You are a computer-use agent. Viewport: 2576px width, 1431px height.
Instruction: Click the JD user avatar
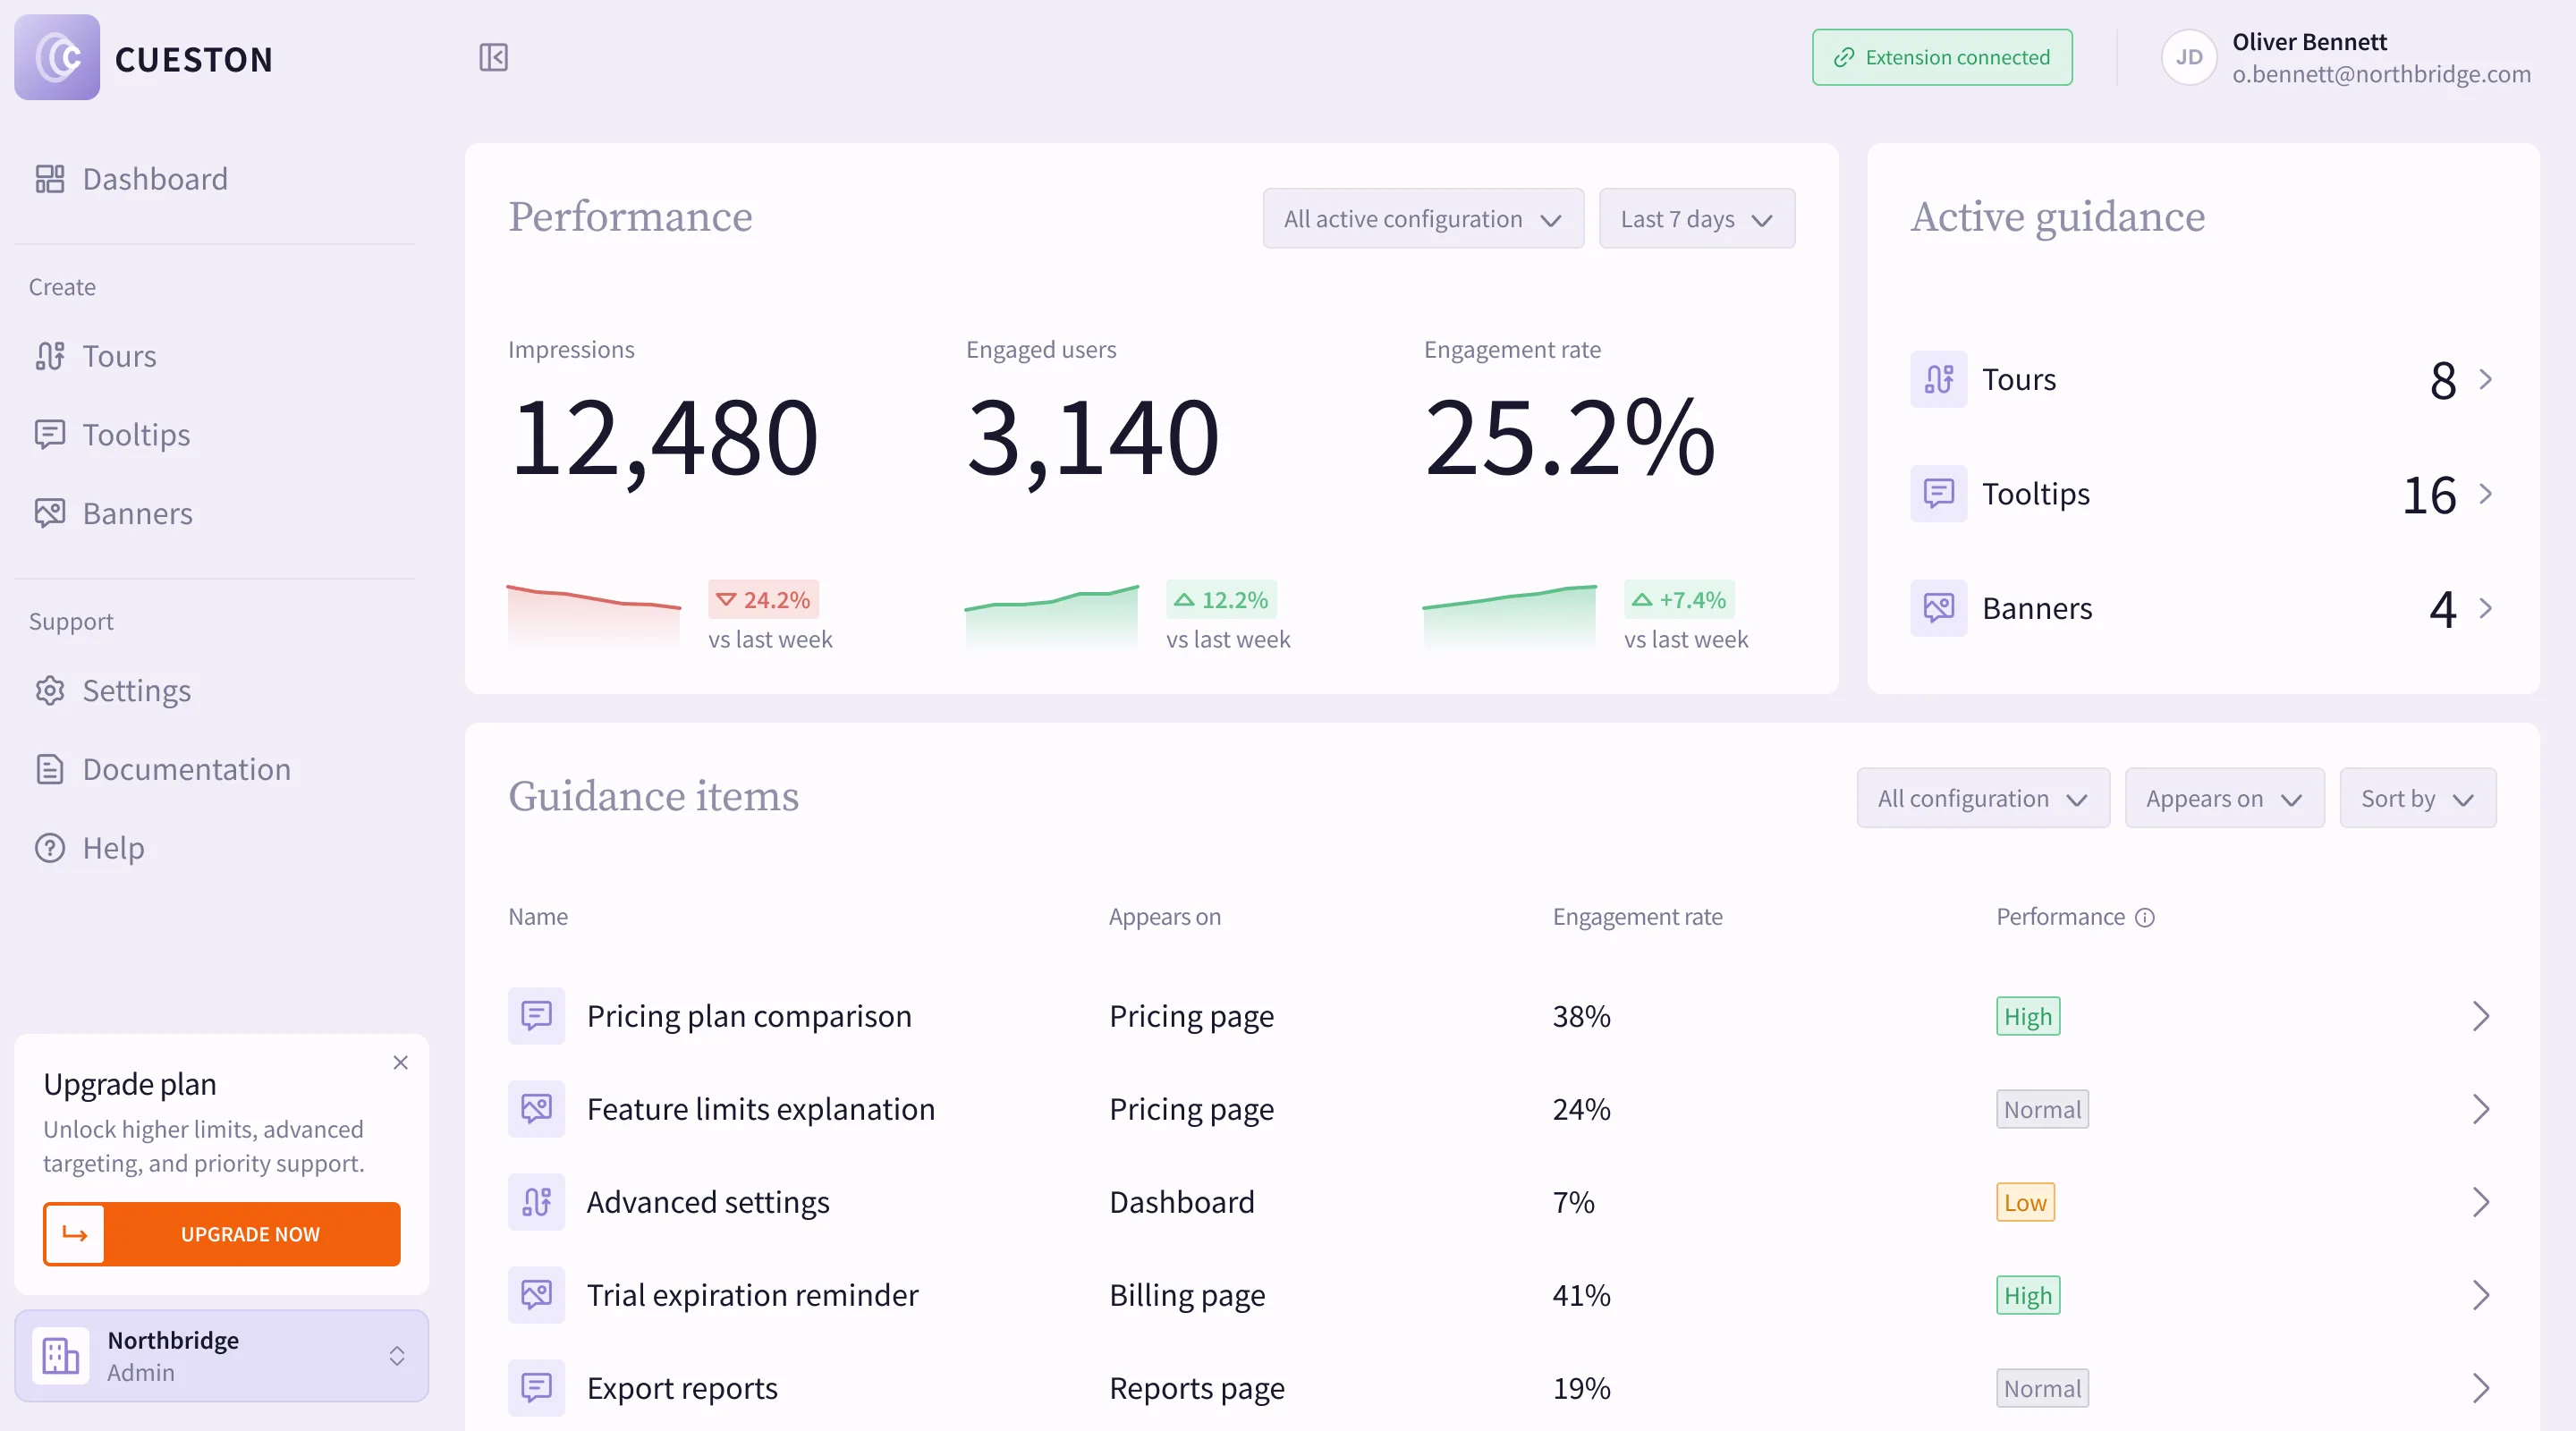pyautogui.click(x=2188, y=57)
